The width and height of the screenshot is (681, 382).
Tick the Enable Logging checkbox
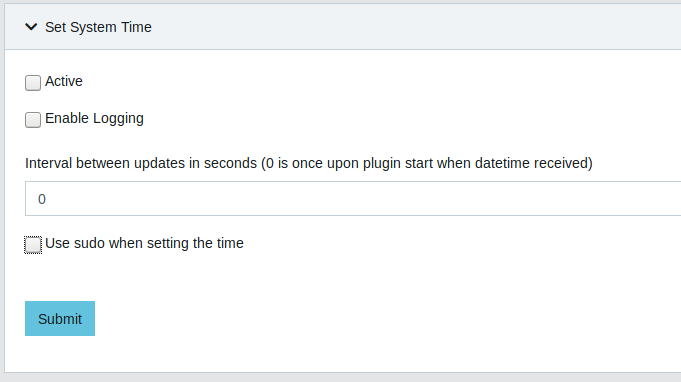tap(33, 119)
